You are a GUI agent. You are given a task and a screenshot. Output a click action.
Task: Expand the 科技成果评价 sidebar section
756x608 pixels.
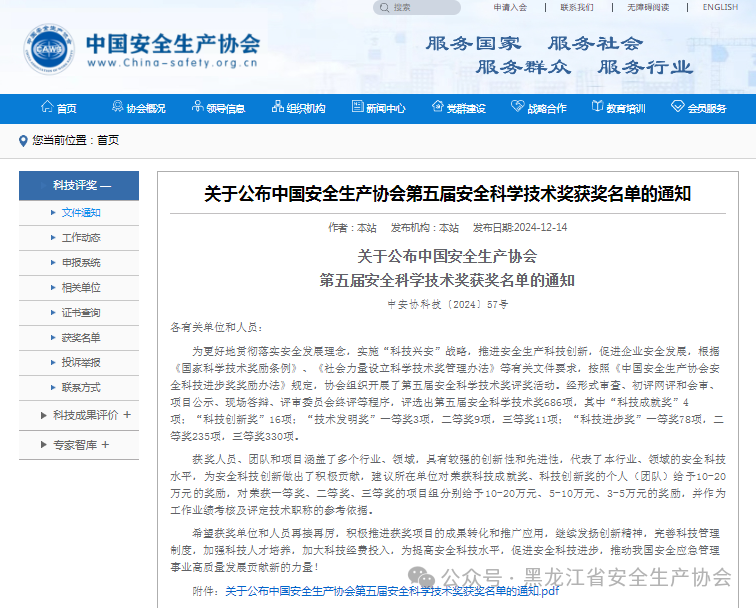tap(85, 414)
